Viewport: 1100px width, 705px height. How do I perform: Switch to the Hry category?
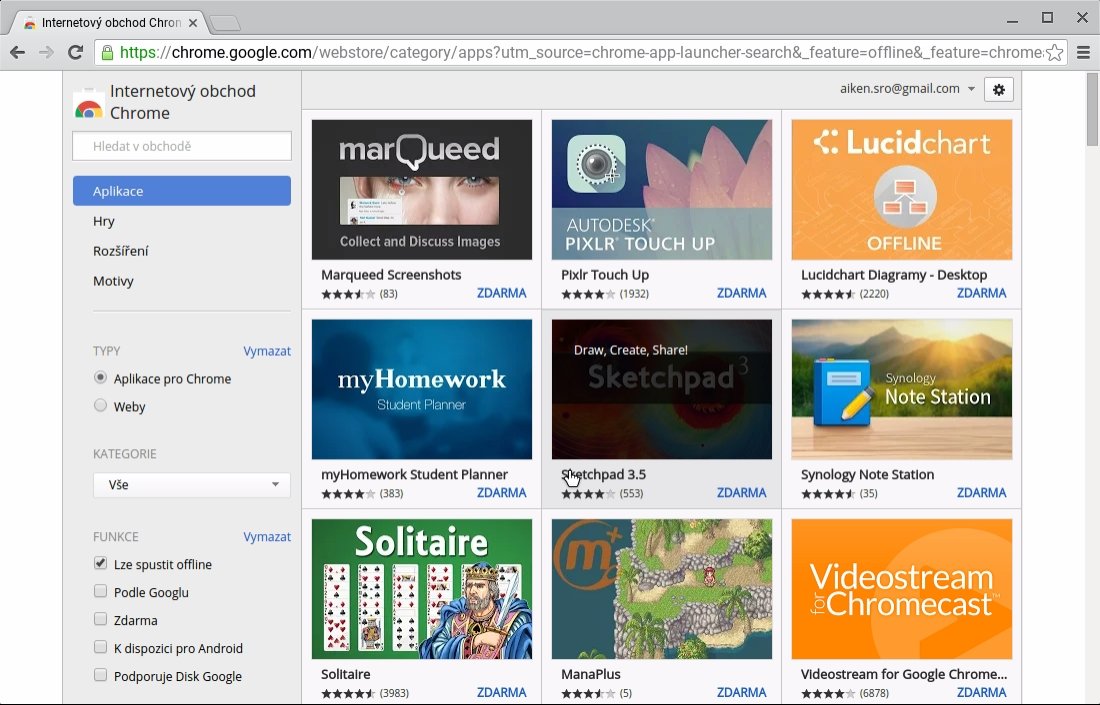104,221
